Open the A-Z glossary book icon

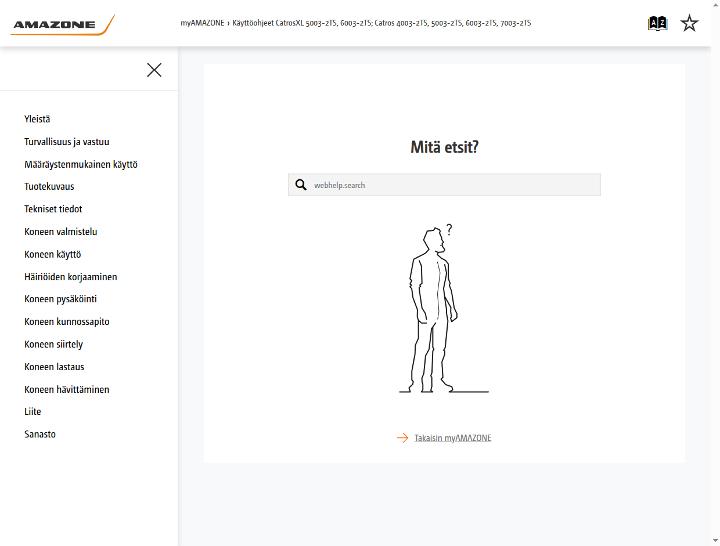click(x=657, y=23)
